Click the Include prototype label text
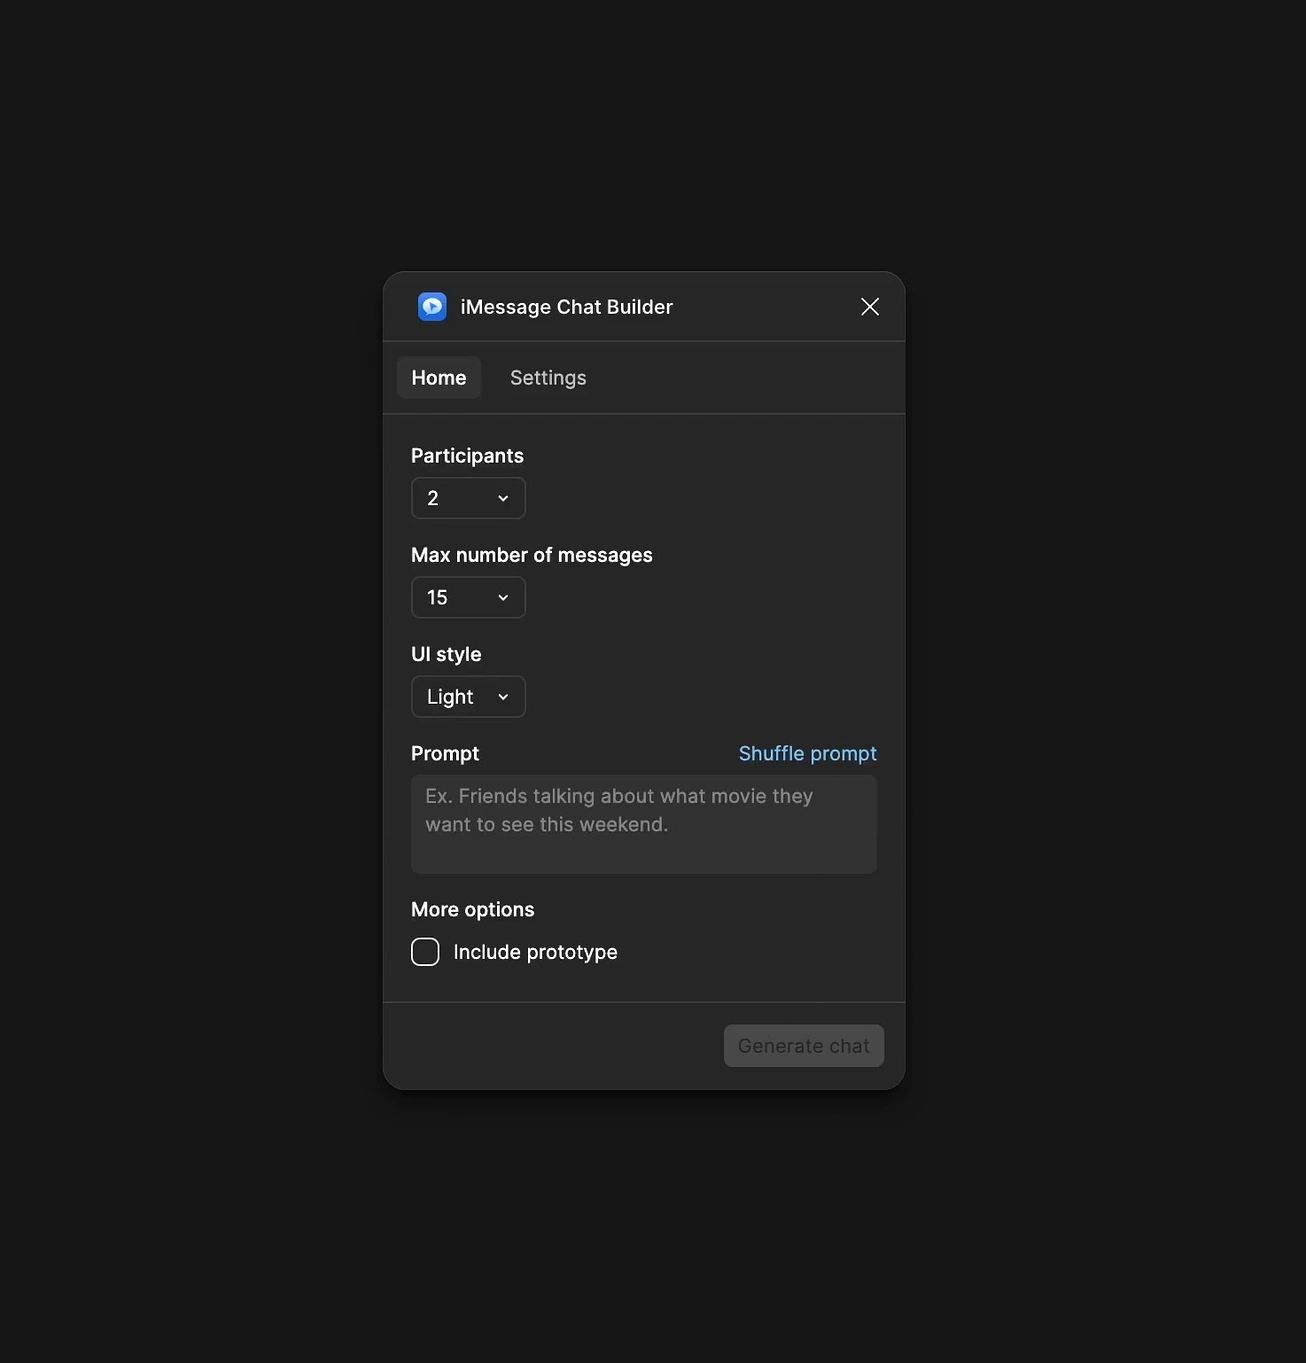Image resolution: width=1306 pixels, height=1363 pixels. (x=536, y=952)
